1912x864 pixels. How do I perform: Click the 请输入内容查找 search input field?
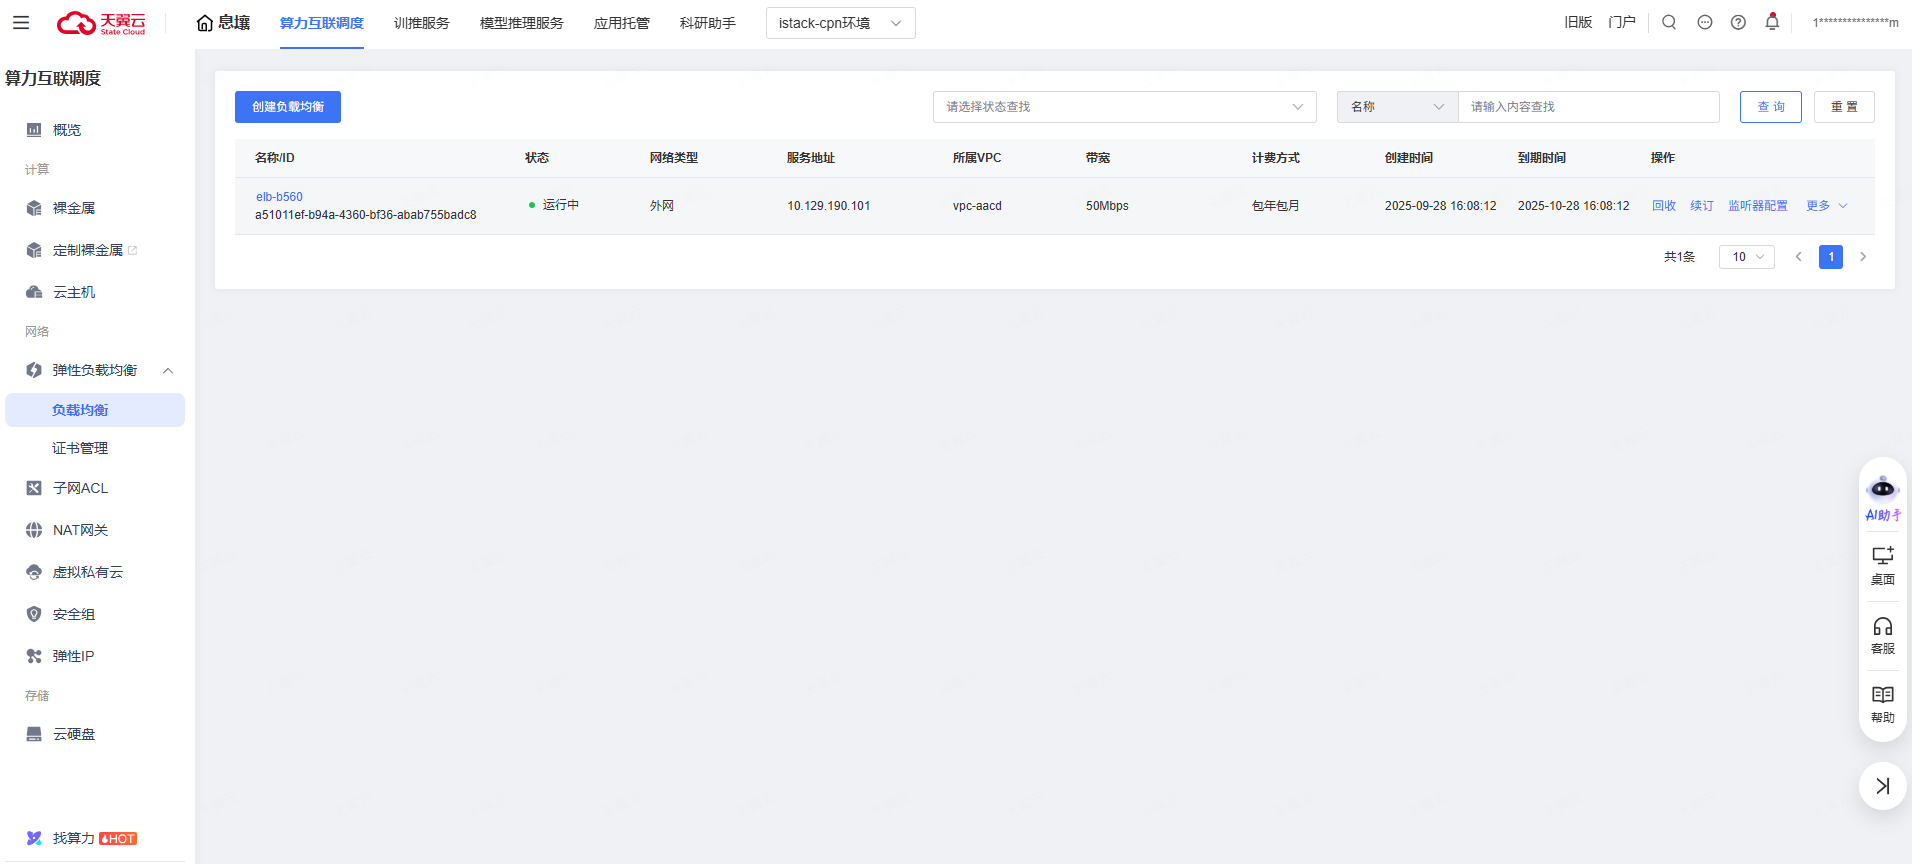pos(1588,107)
